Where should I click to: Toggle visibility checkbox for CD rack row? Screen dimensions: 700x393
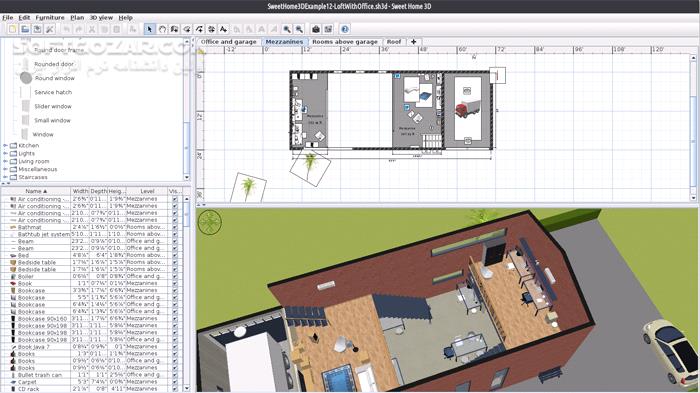pos(175,389)
